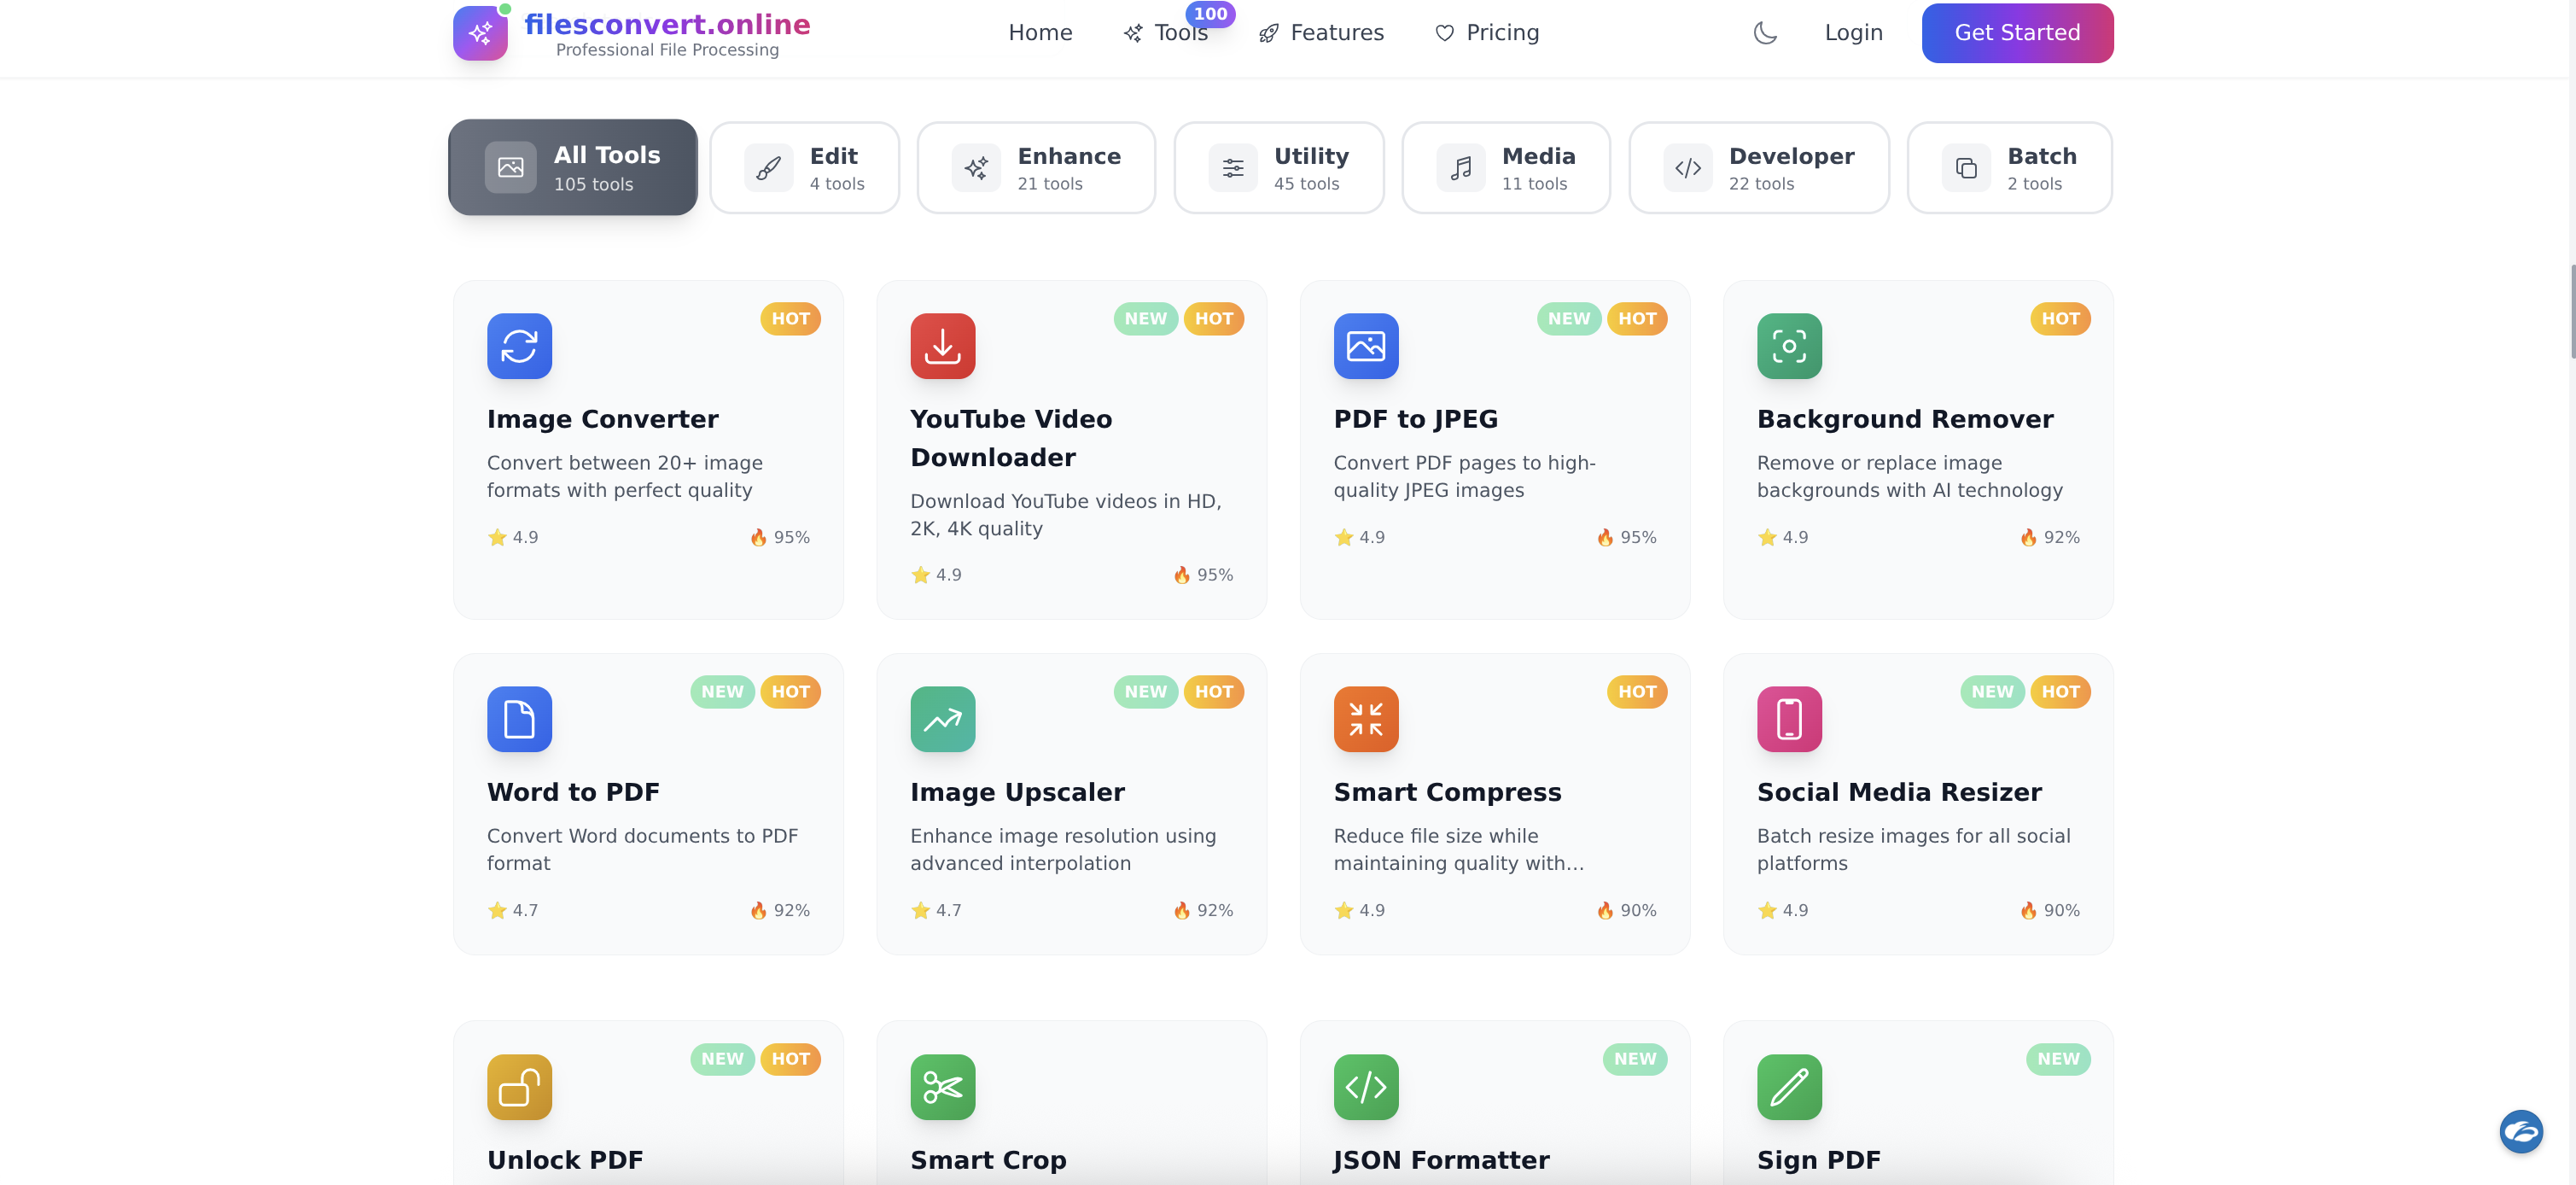The height and width of the screenshot is (1185, 2576).
Task: Click the JSON Formatter code icon
Action: [x=1366, y=1087]
